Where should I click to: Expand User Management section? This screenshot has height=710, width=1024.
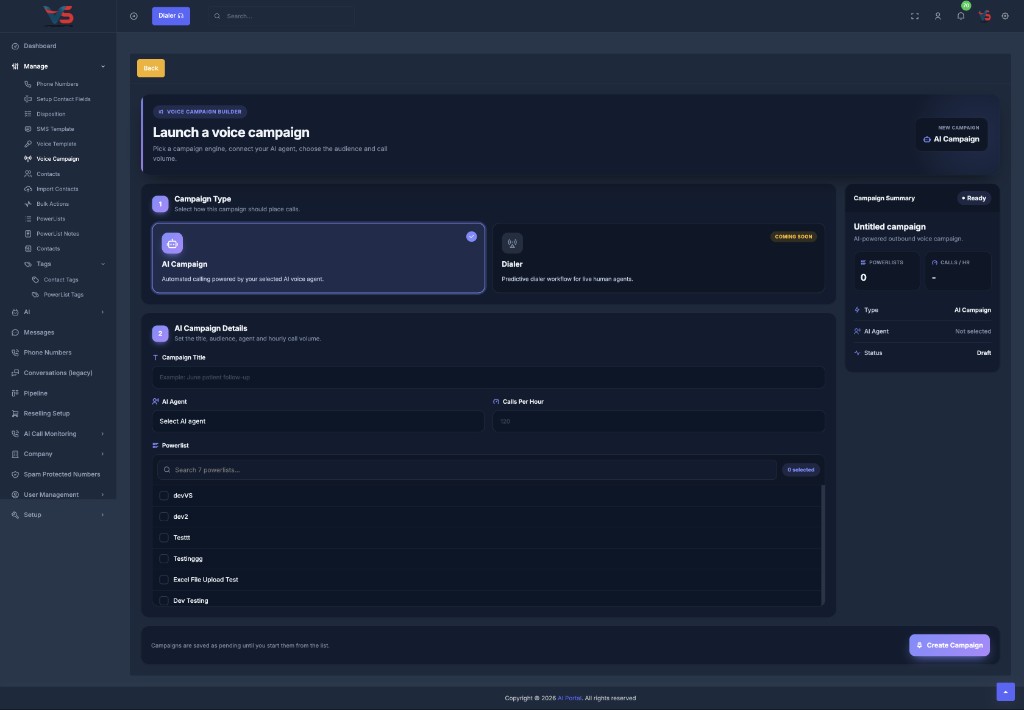[x=58, y=494]
